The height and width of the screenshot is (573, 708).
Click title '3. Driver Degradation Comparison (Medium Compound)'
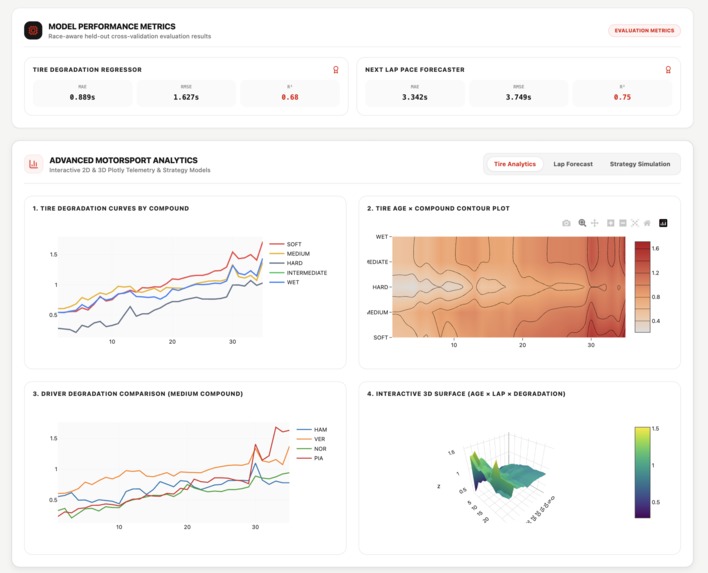coord(138,394)
